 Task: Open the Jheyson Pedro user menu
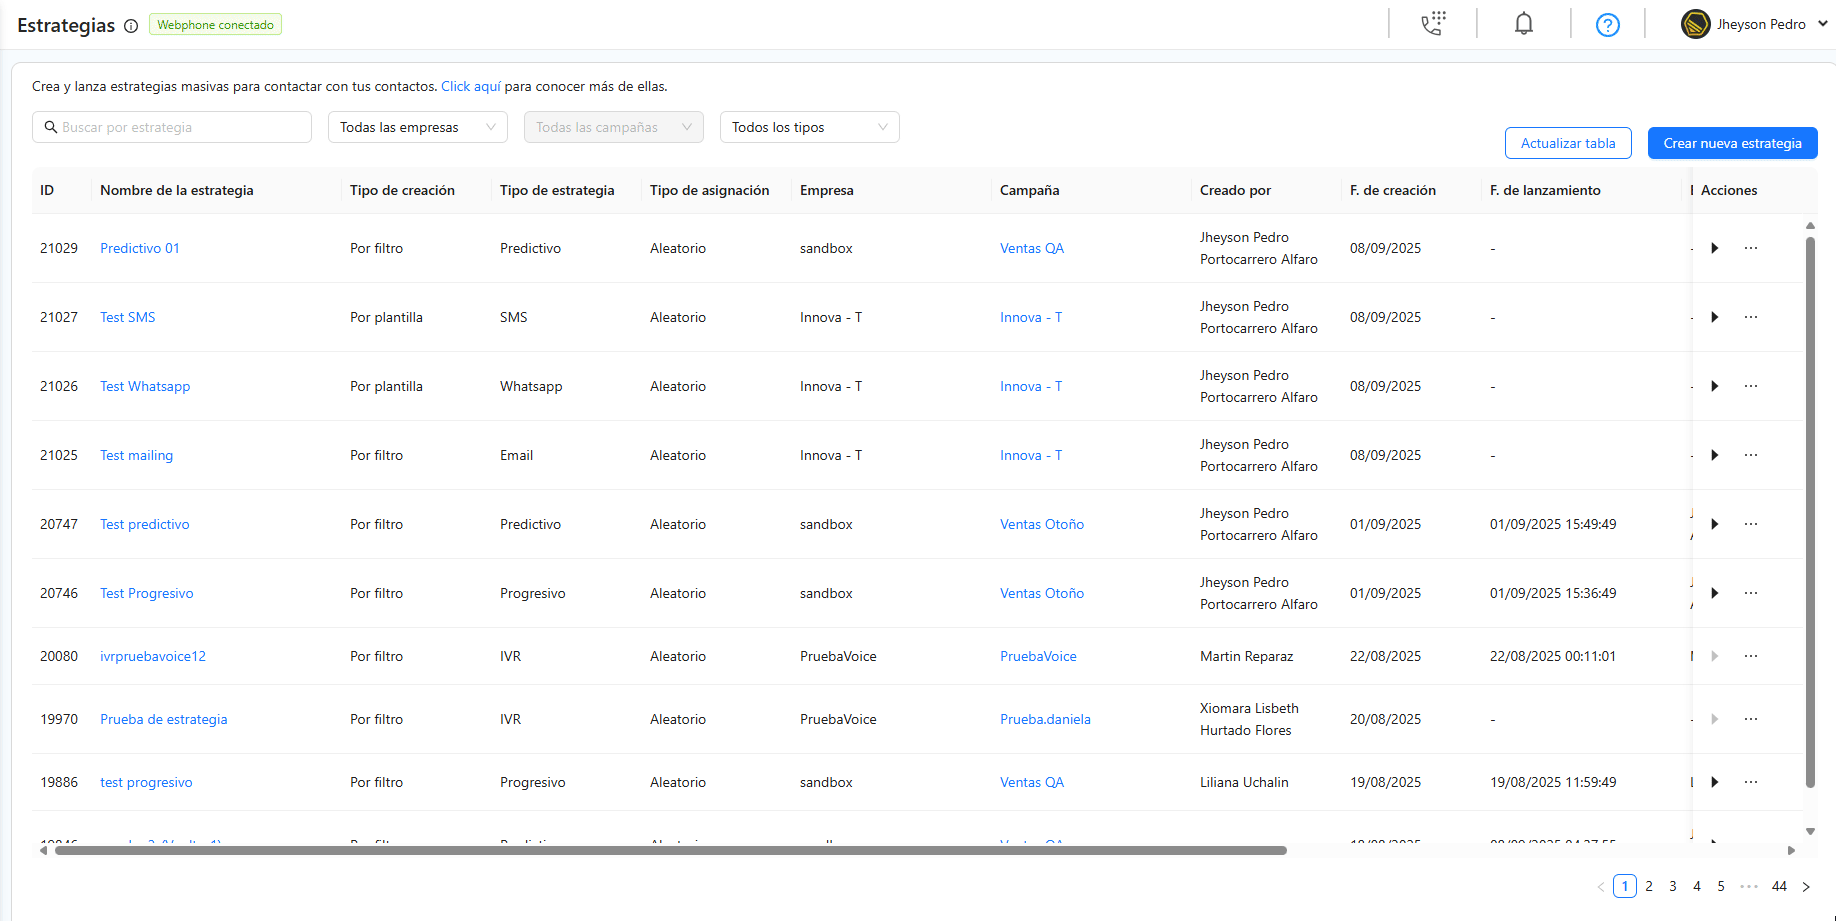tap(1755, 24)
